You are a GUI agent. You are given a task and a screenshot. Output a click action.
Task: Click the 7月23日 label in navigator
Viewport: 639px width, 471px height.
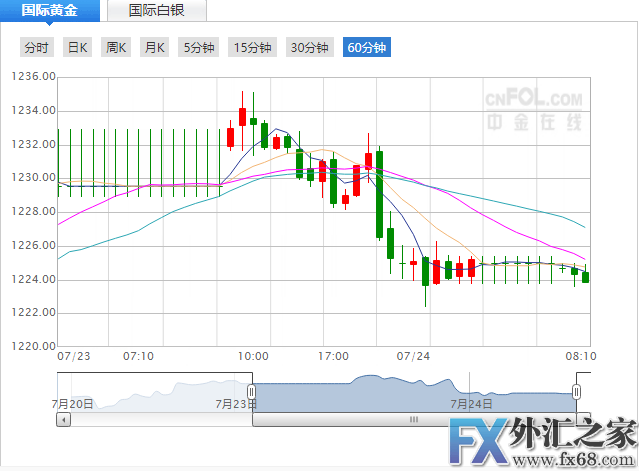(236, 404)
